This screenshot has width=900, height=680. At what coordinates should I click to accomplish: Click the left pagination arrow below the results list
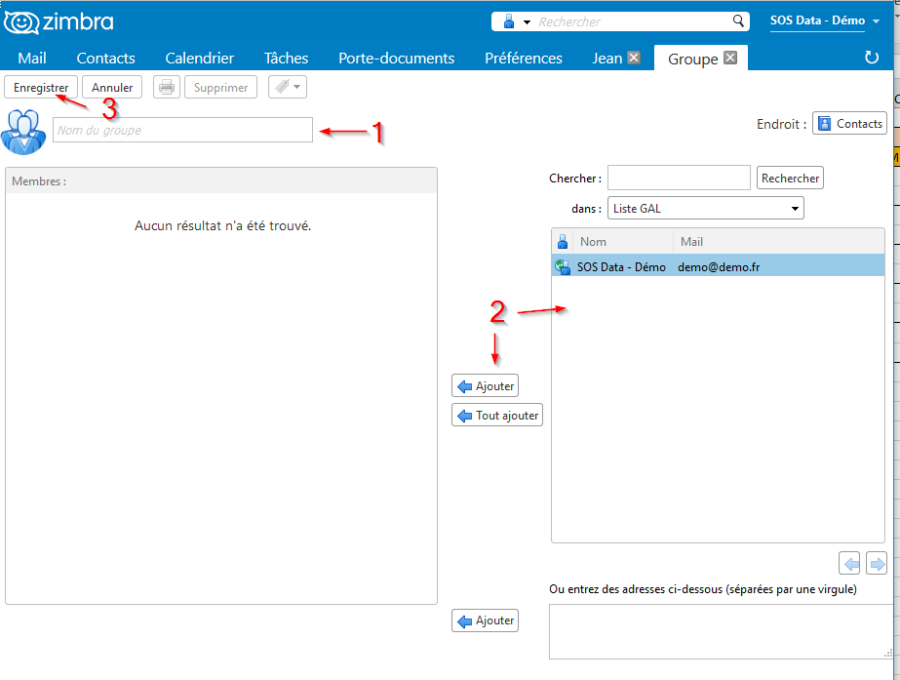(x=849, y=563)
